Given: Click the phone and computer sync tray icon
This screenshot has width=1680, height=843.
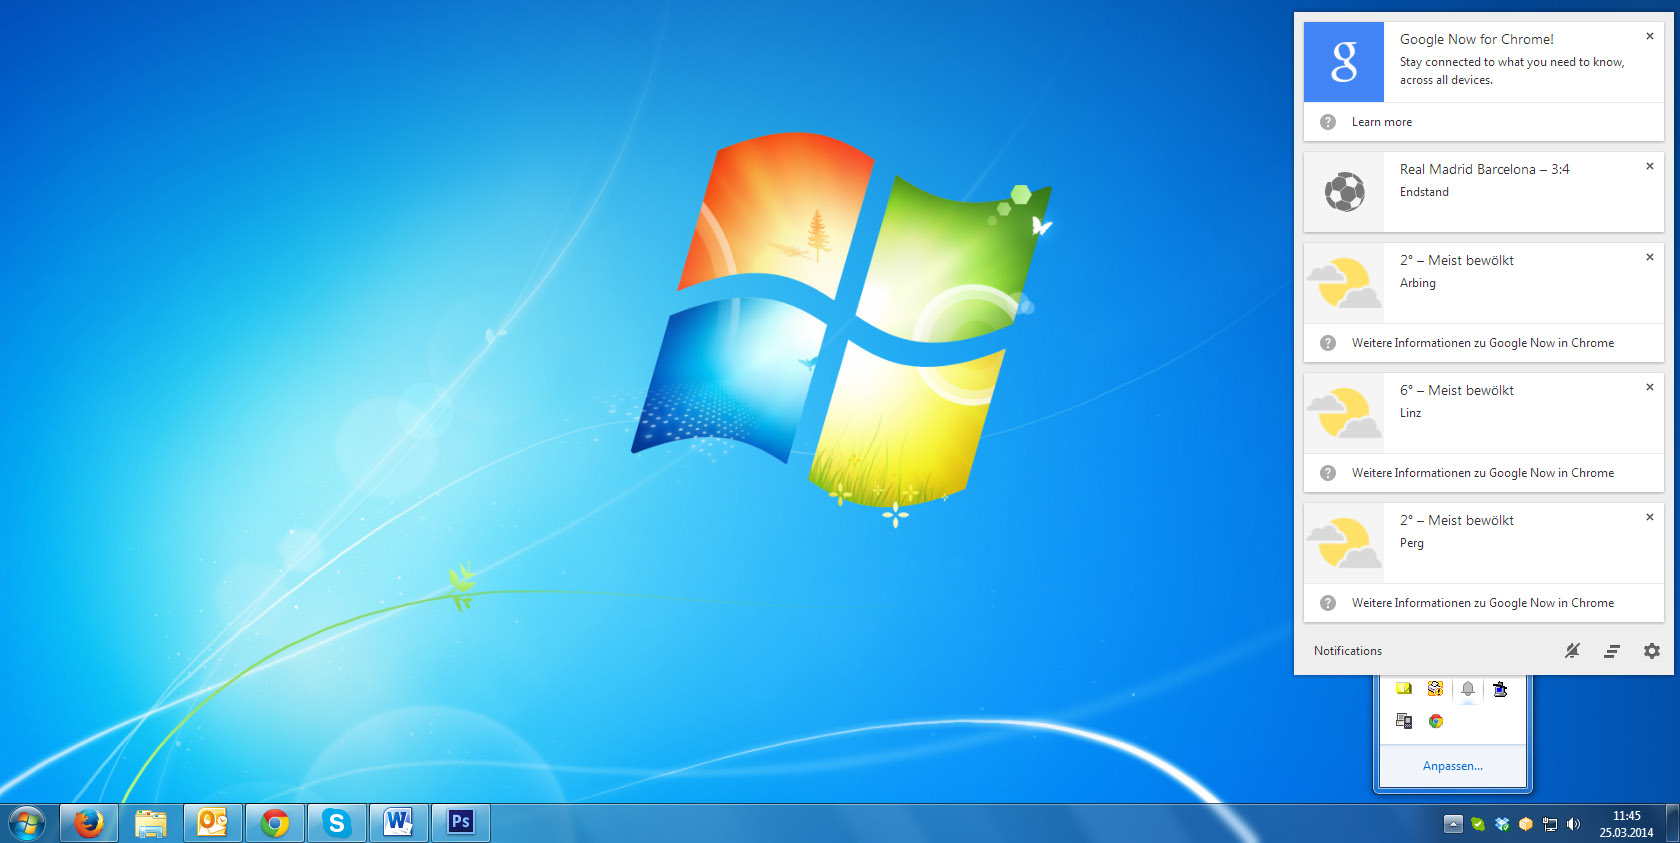Looking at the screenshot, I should tap(1404, 721).
